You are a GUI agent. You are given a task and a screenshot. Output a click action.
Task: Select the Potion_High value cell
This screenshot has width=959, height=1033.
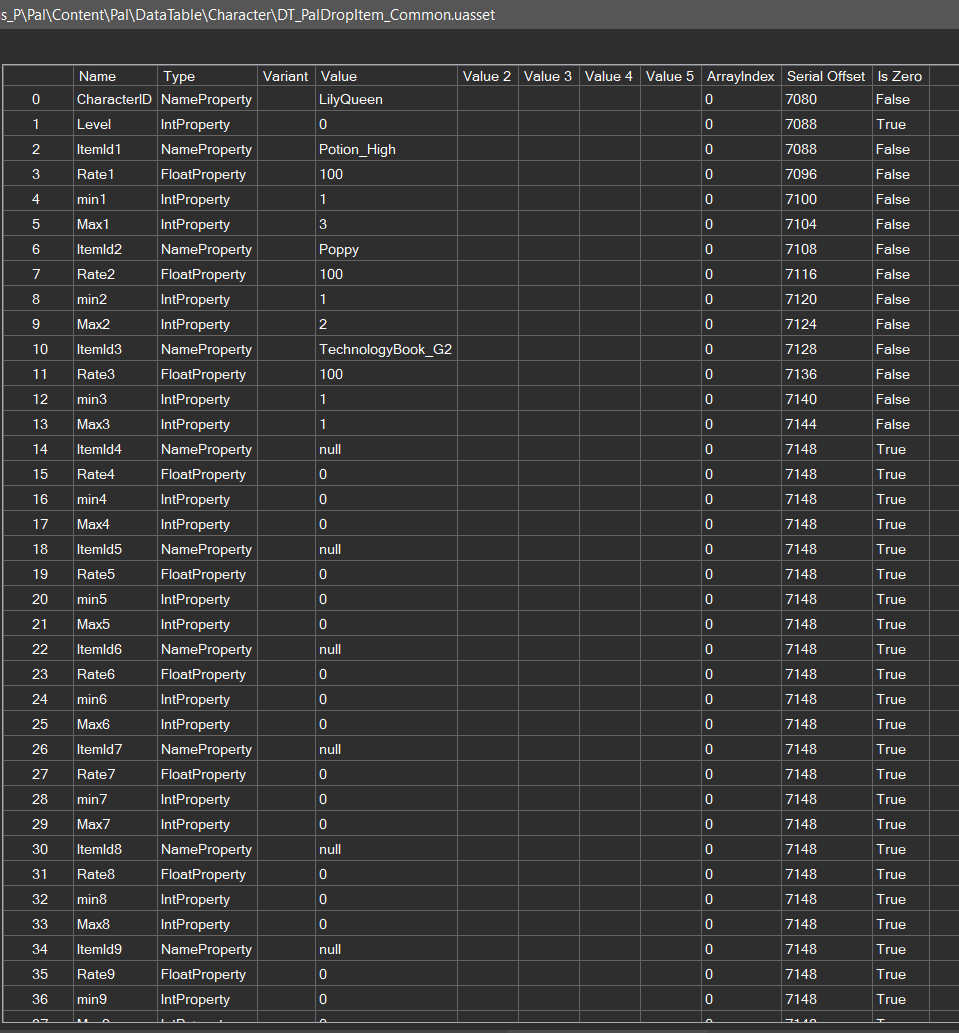pos(387,150)
